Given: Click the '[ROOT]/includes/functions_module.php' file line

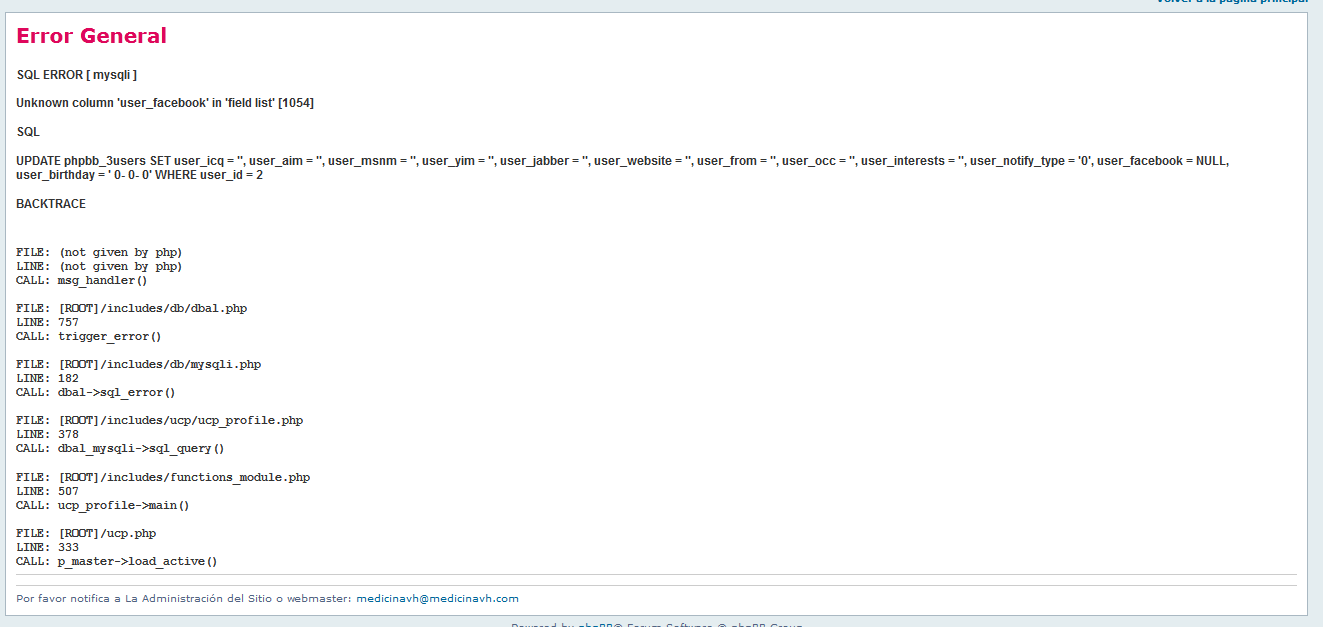Looking at the screenshot, I should click(163, 477).
